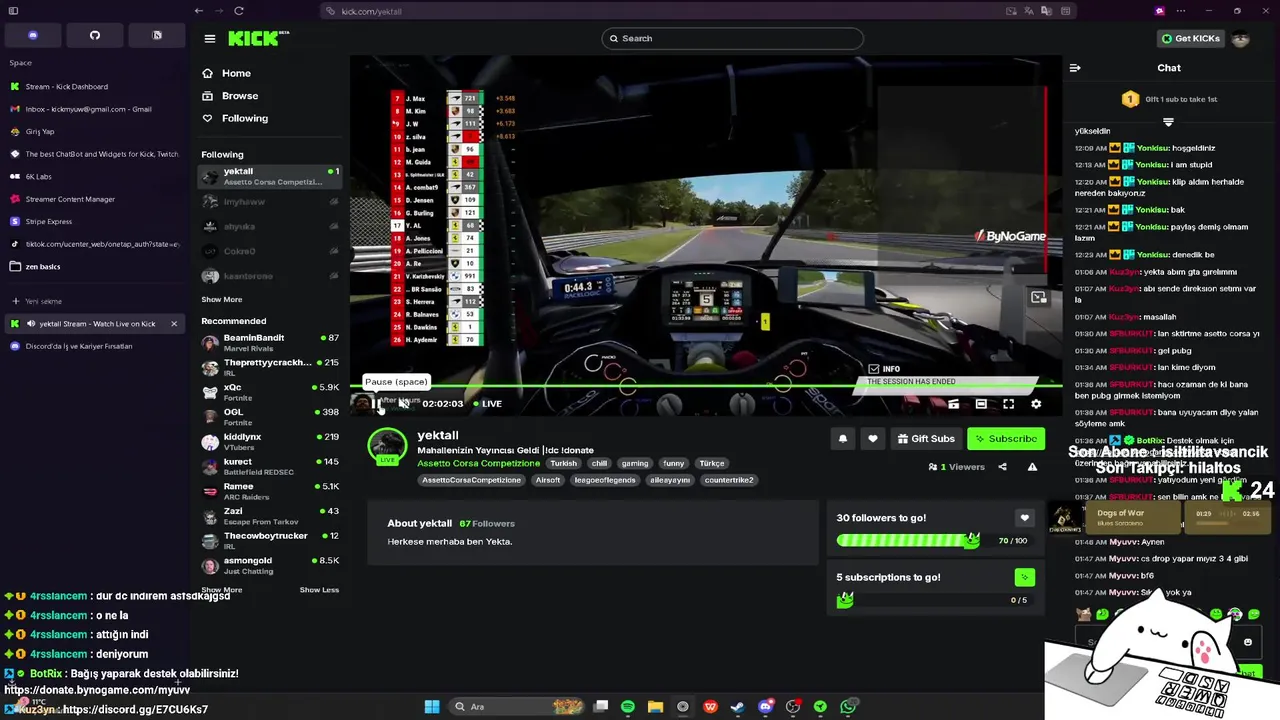
Task: Go back in browser
Action: (x=199, y=11)
